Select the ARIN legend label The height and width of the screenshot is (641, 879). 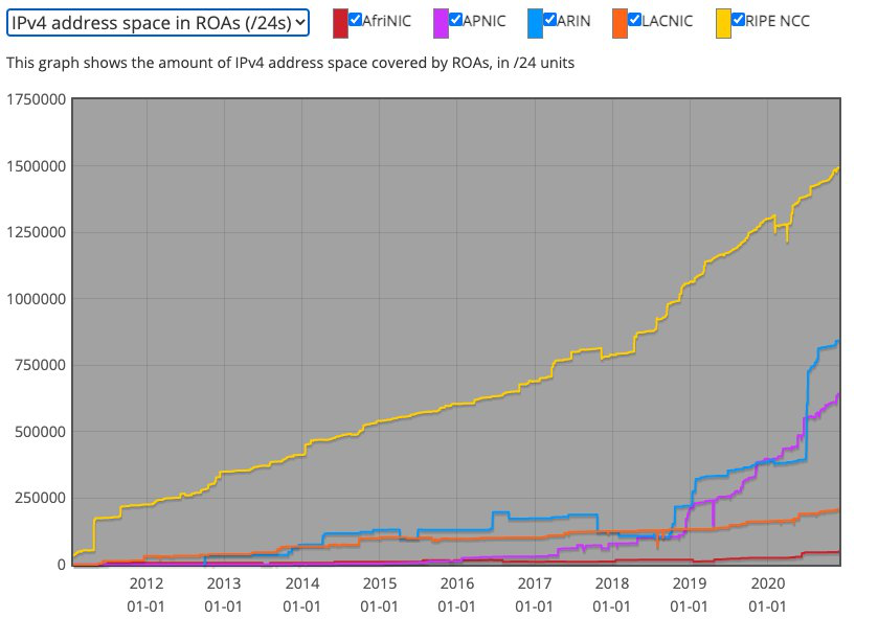click(572, 19)
